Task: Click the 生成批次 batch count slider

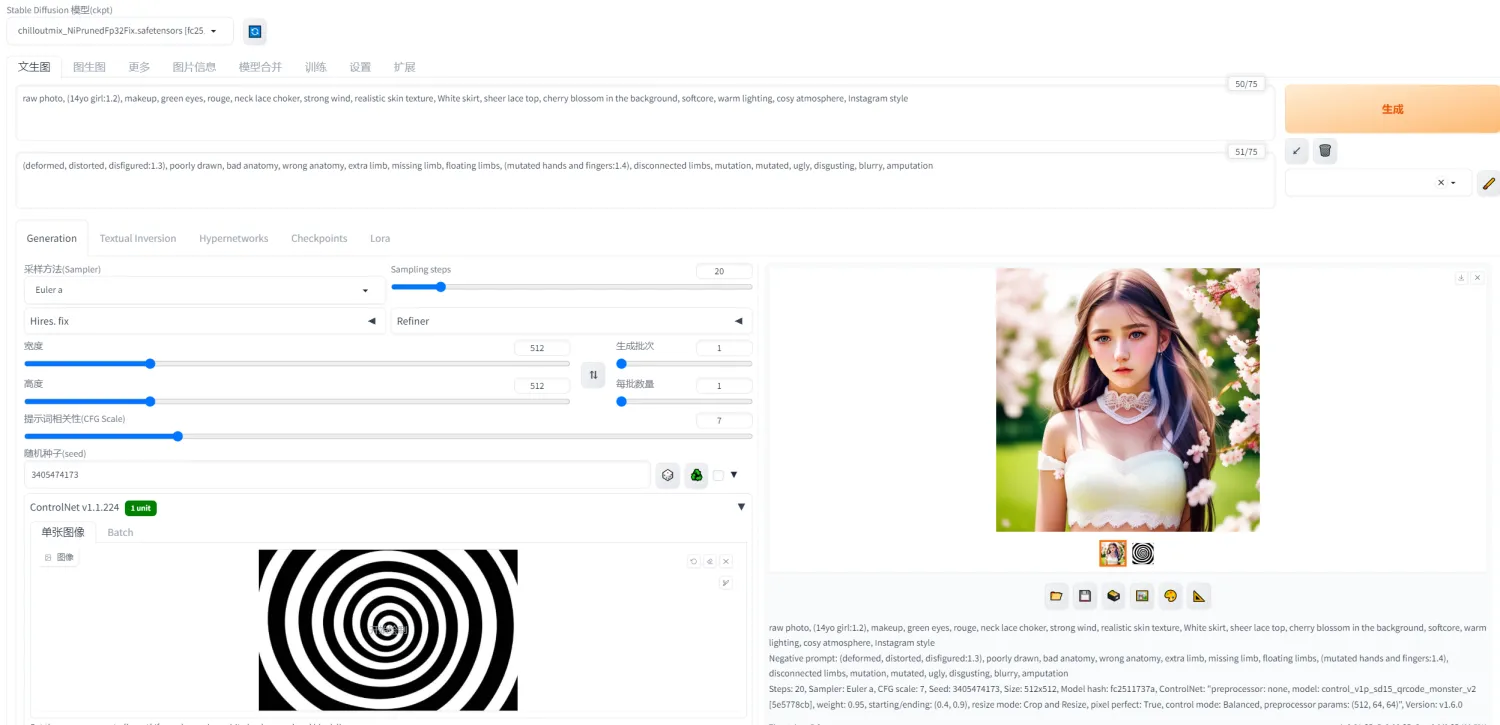Action: coord(684,364)
